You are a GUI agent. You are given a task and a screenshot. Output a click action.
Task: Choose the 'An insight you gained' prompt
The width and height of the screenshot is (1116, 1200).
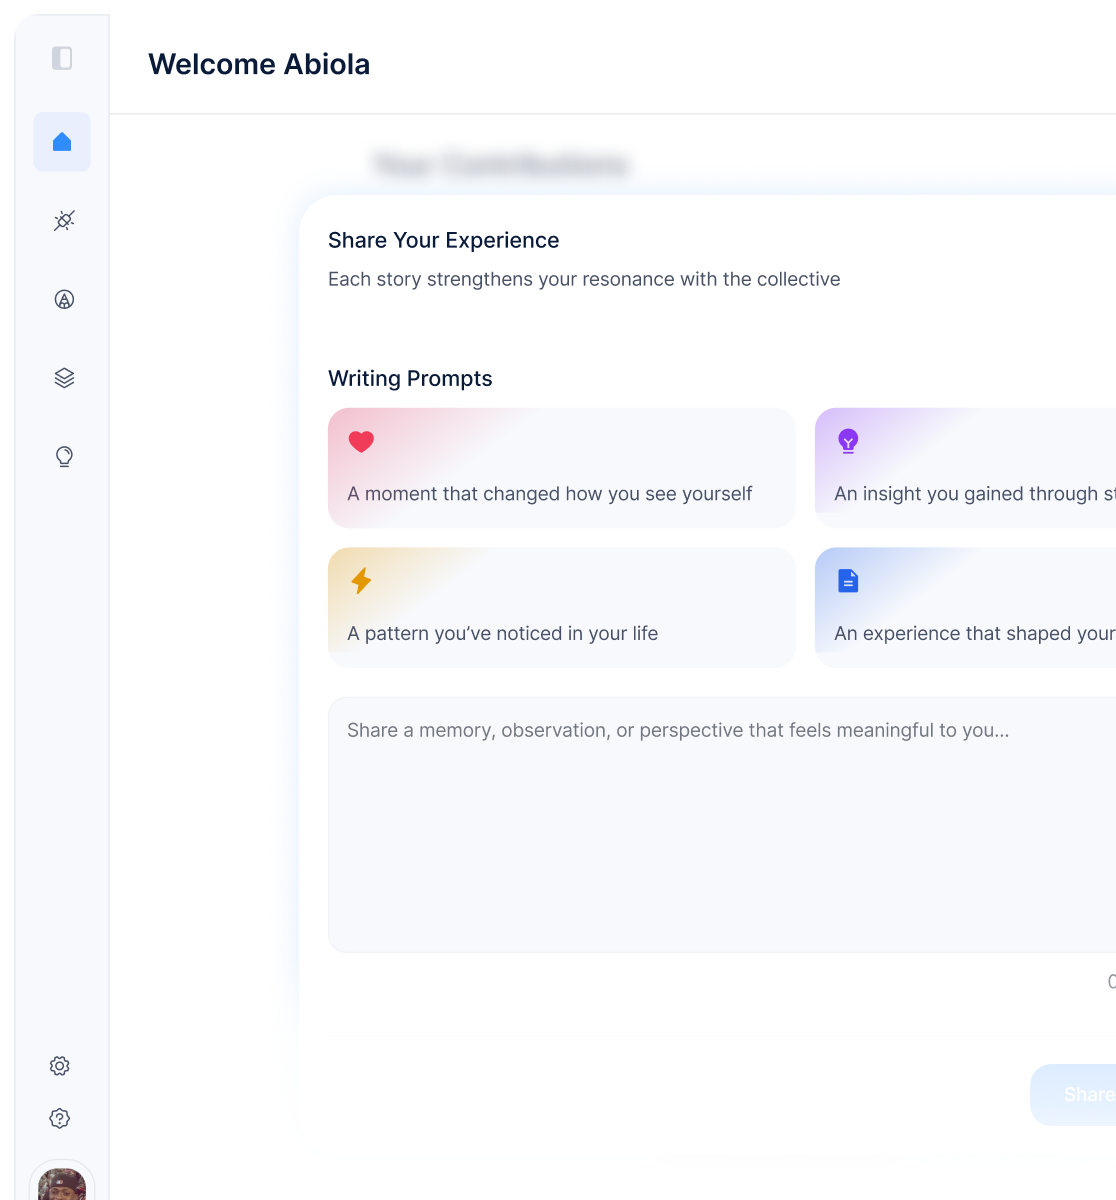(x=965, y=468)
